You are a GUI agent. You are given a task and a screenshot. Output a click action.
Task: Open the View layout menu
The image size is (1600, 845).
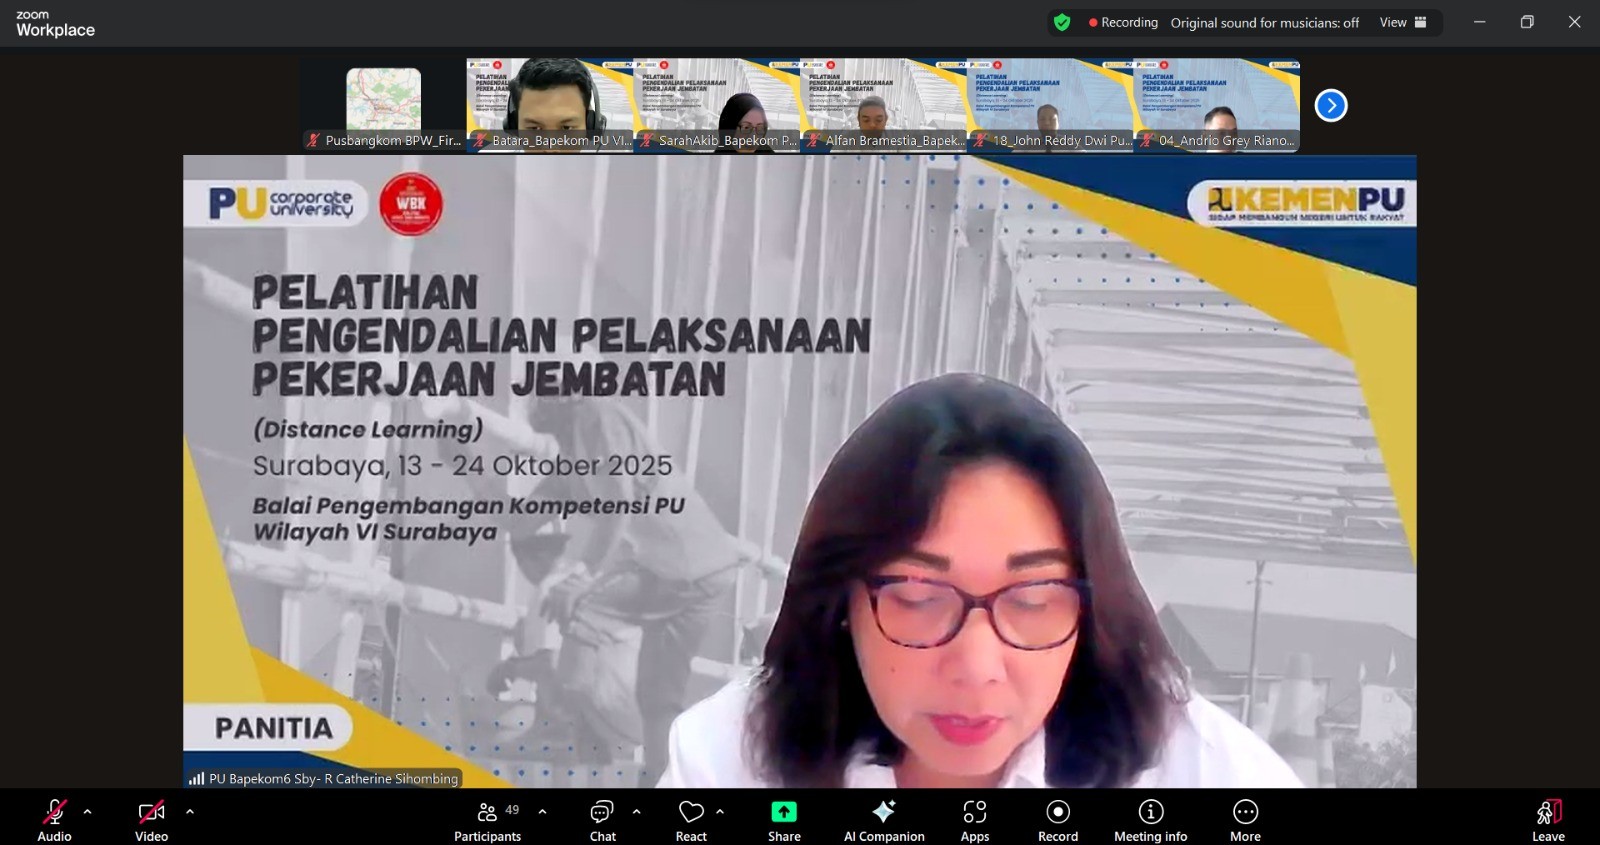(1403, 22)
